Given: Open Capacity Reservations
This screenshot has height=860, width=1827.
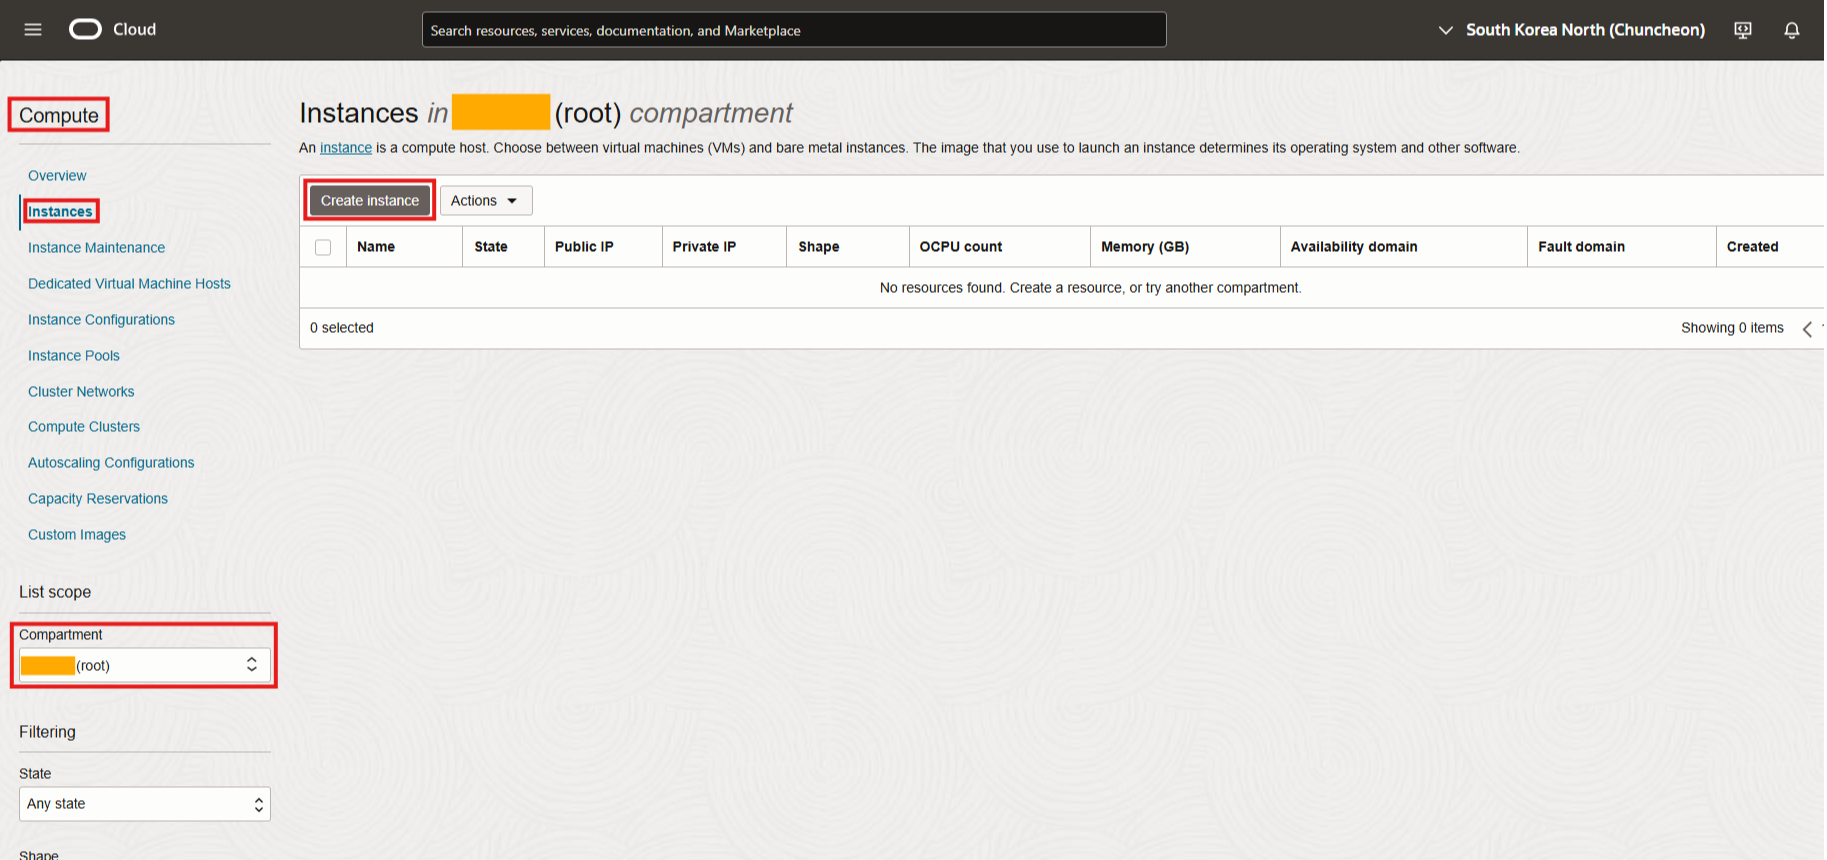Looking at the screenshot, I should point(98,499).
